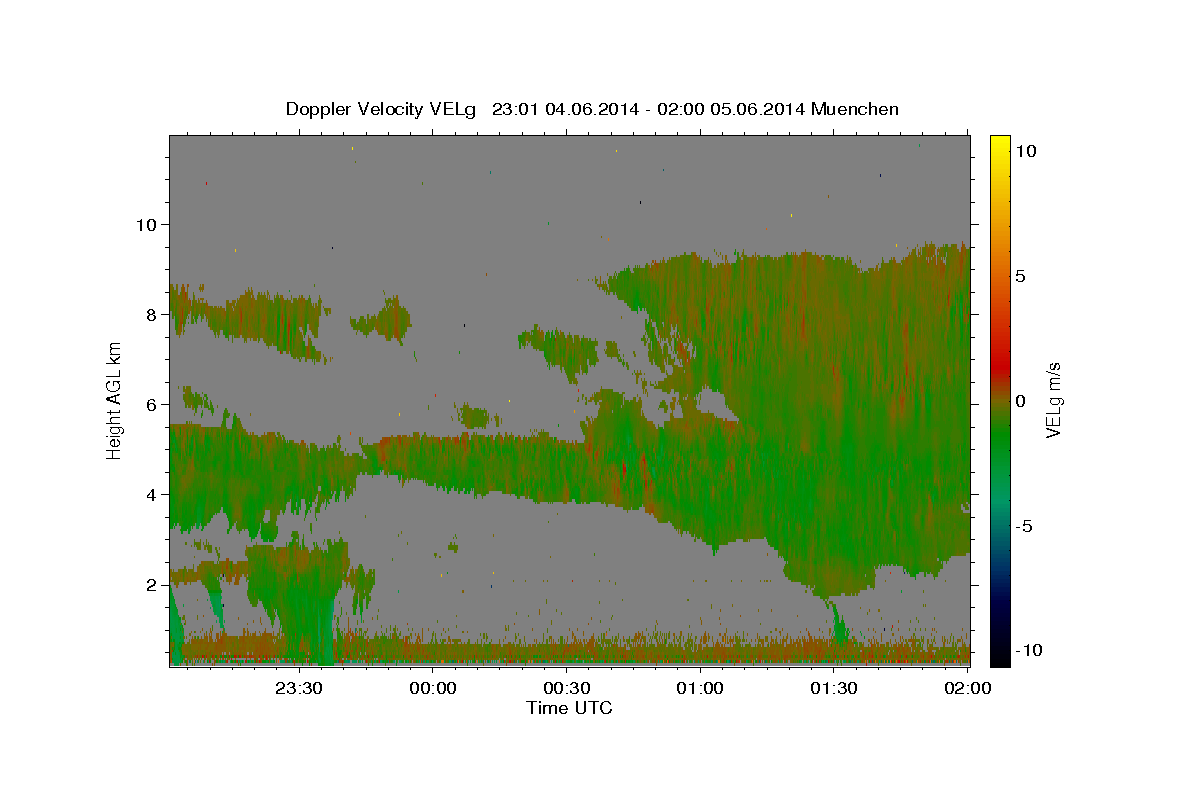Click the 23:30 time tick label

coord(299,688)
